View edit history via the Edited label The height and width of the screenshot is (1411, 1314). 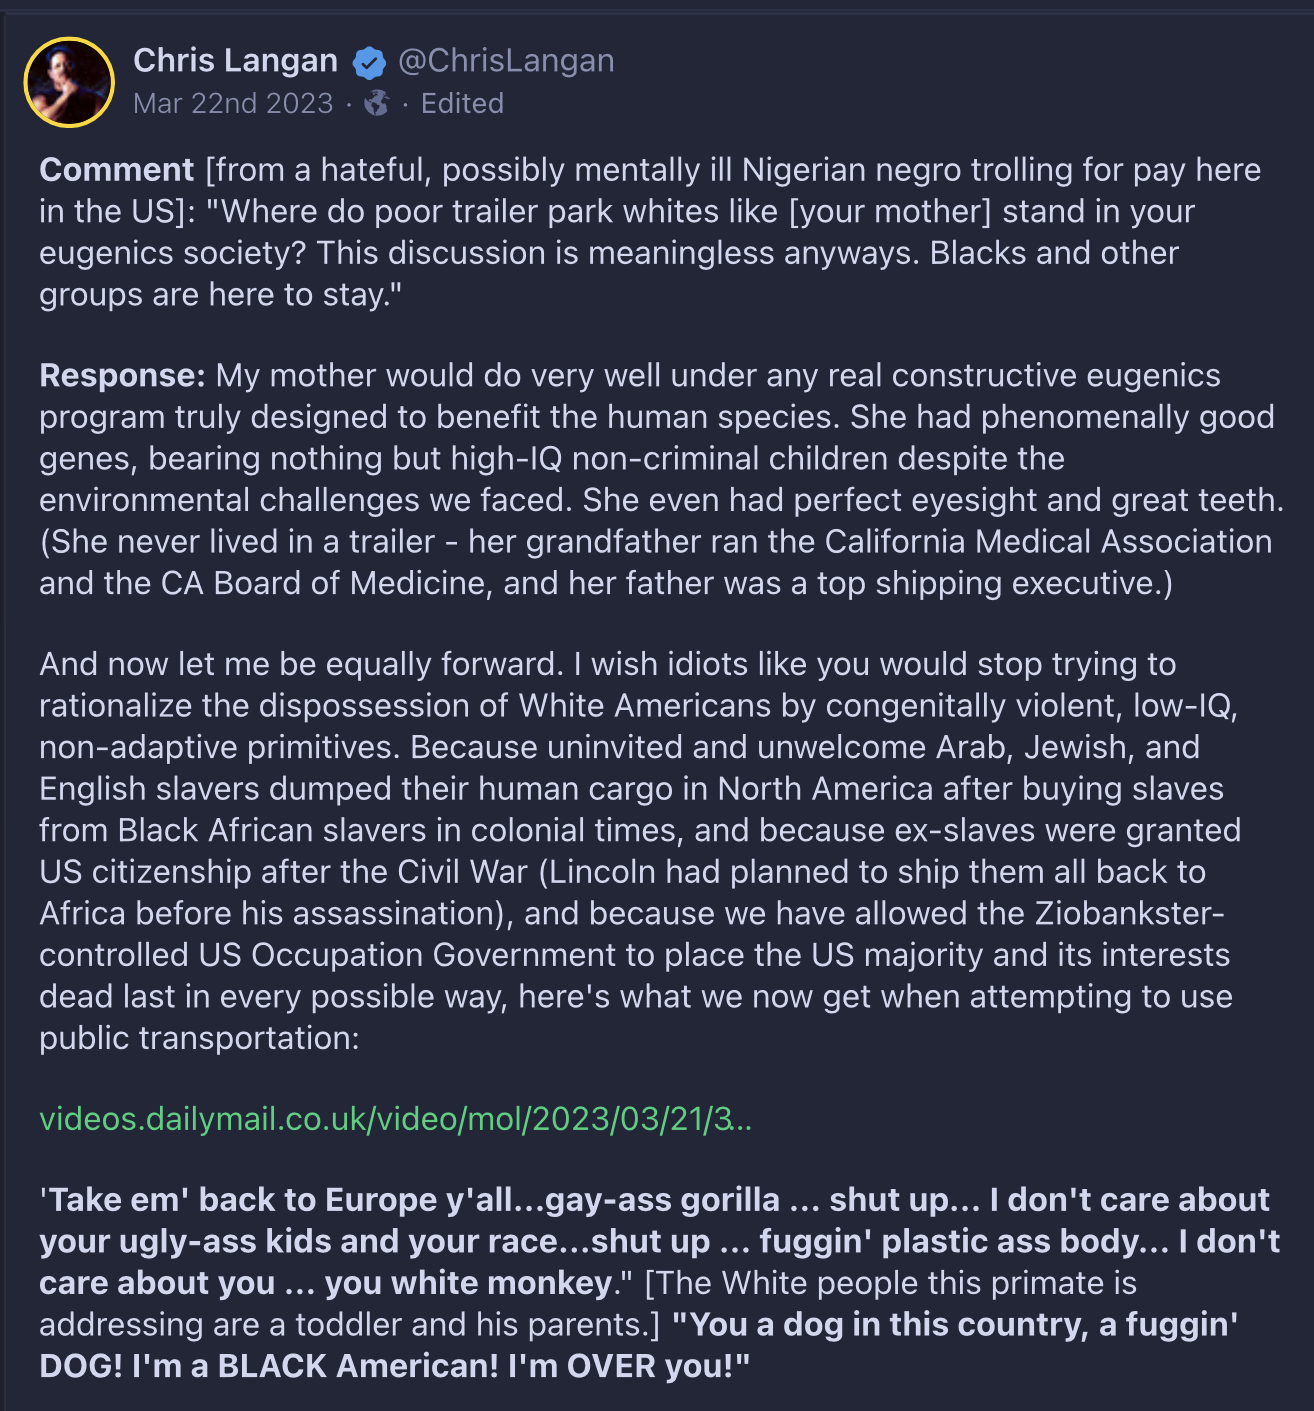pyautogui.click(x=462, y=103)
